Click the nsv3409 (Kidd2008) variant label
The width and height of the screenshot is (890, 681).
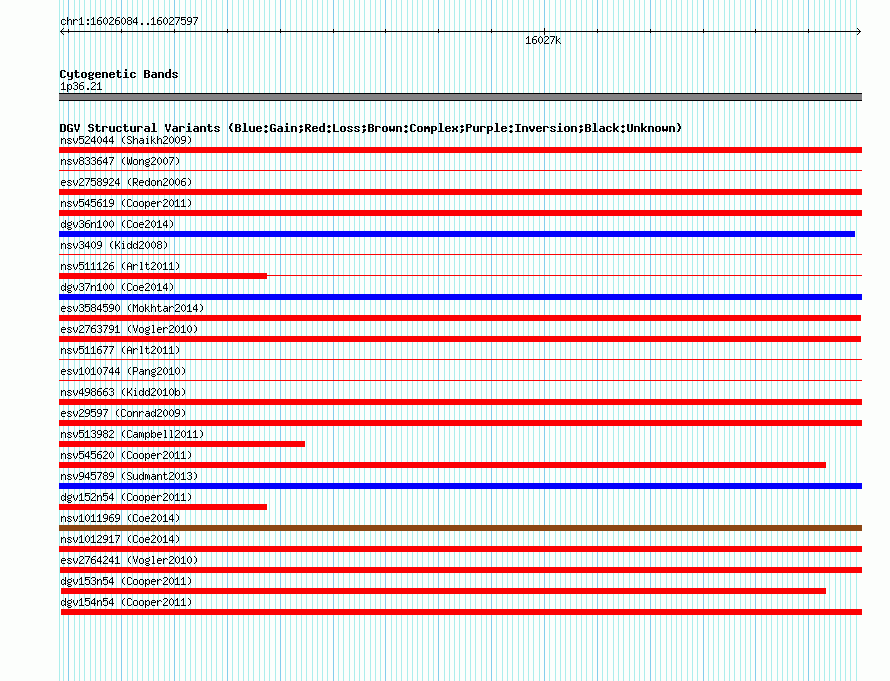click(x=114, y=245)
